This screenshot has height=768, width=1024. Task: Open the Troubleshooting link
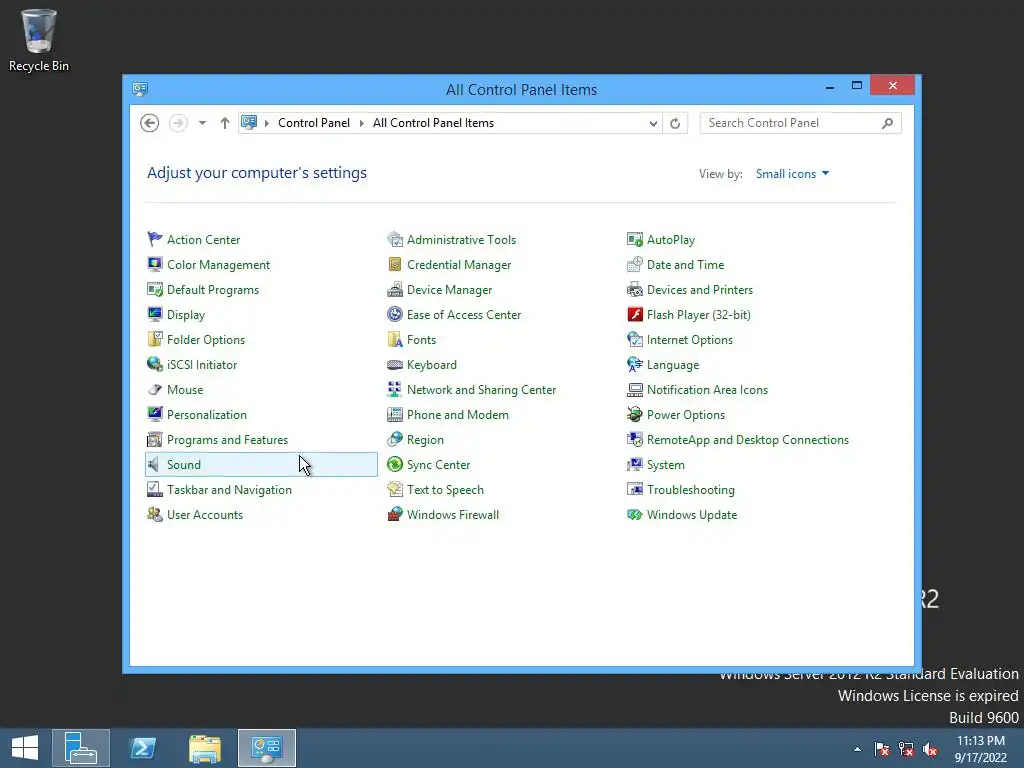(690, 490)
